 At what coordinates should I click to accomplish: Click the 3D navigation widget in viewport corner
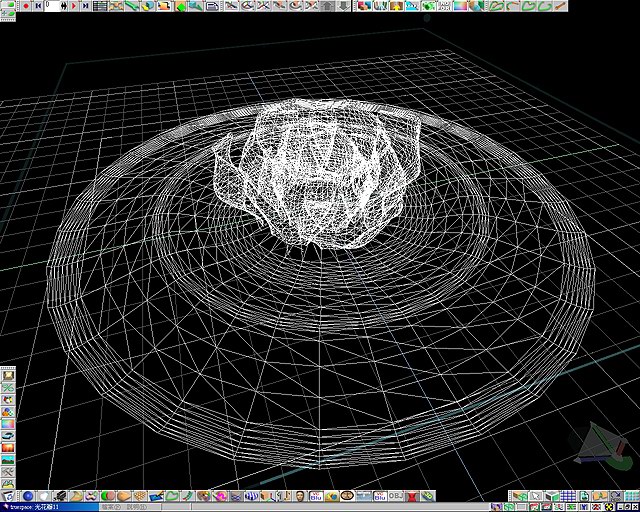[598, 447]
